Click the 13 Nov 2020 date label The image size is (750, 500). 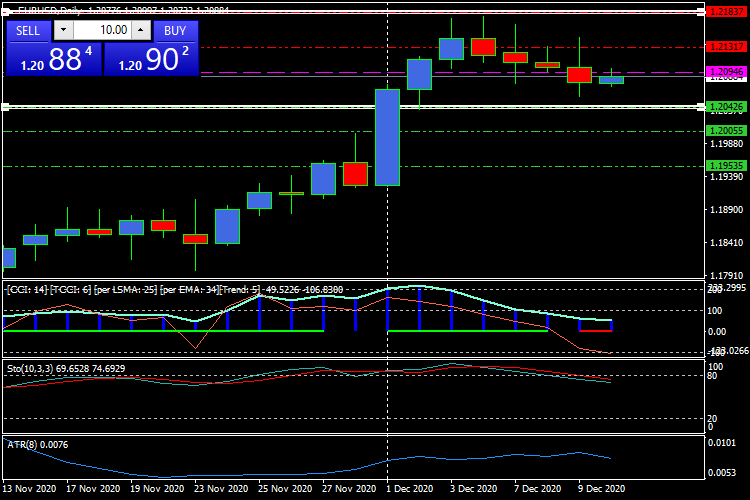pos(29,489)
